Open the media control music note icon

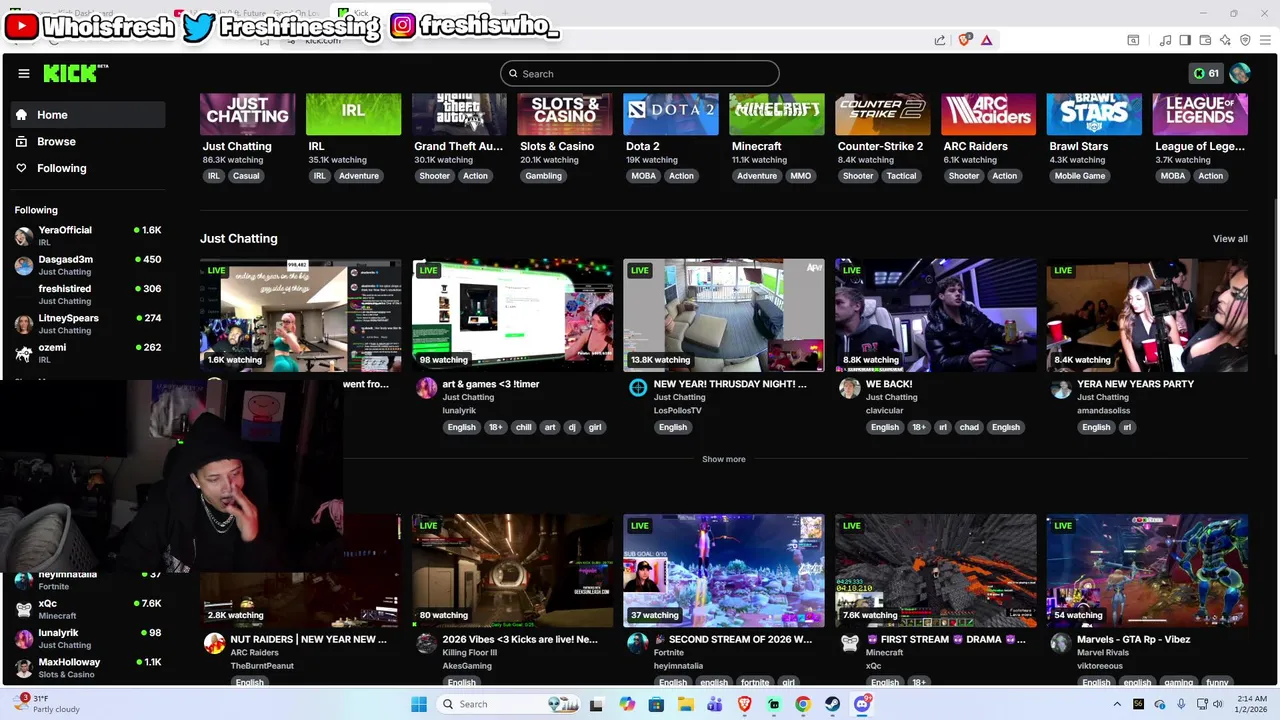point(1165,40)
